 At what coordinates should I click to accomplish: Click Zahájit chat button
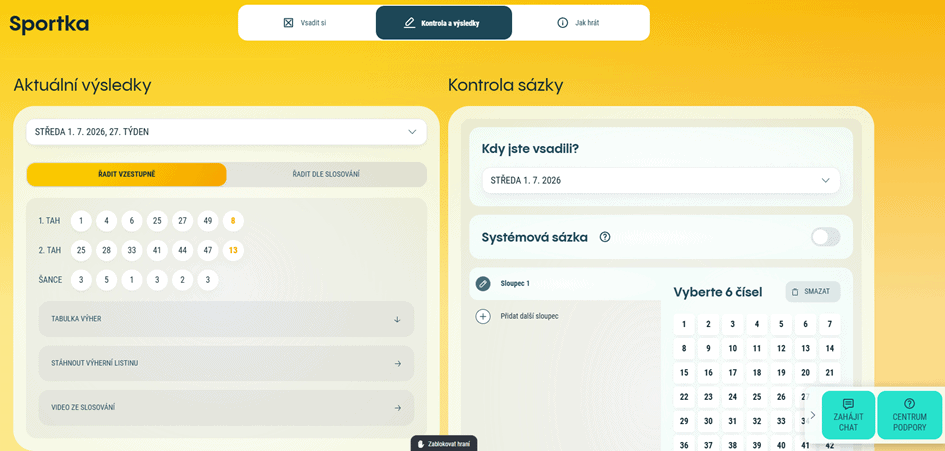click(849, 414)
